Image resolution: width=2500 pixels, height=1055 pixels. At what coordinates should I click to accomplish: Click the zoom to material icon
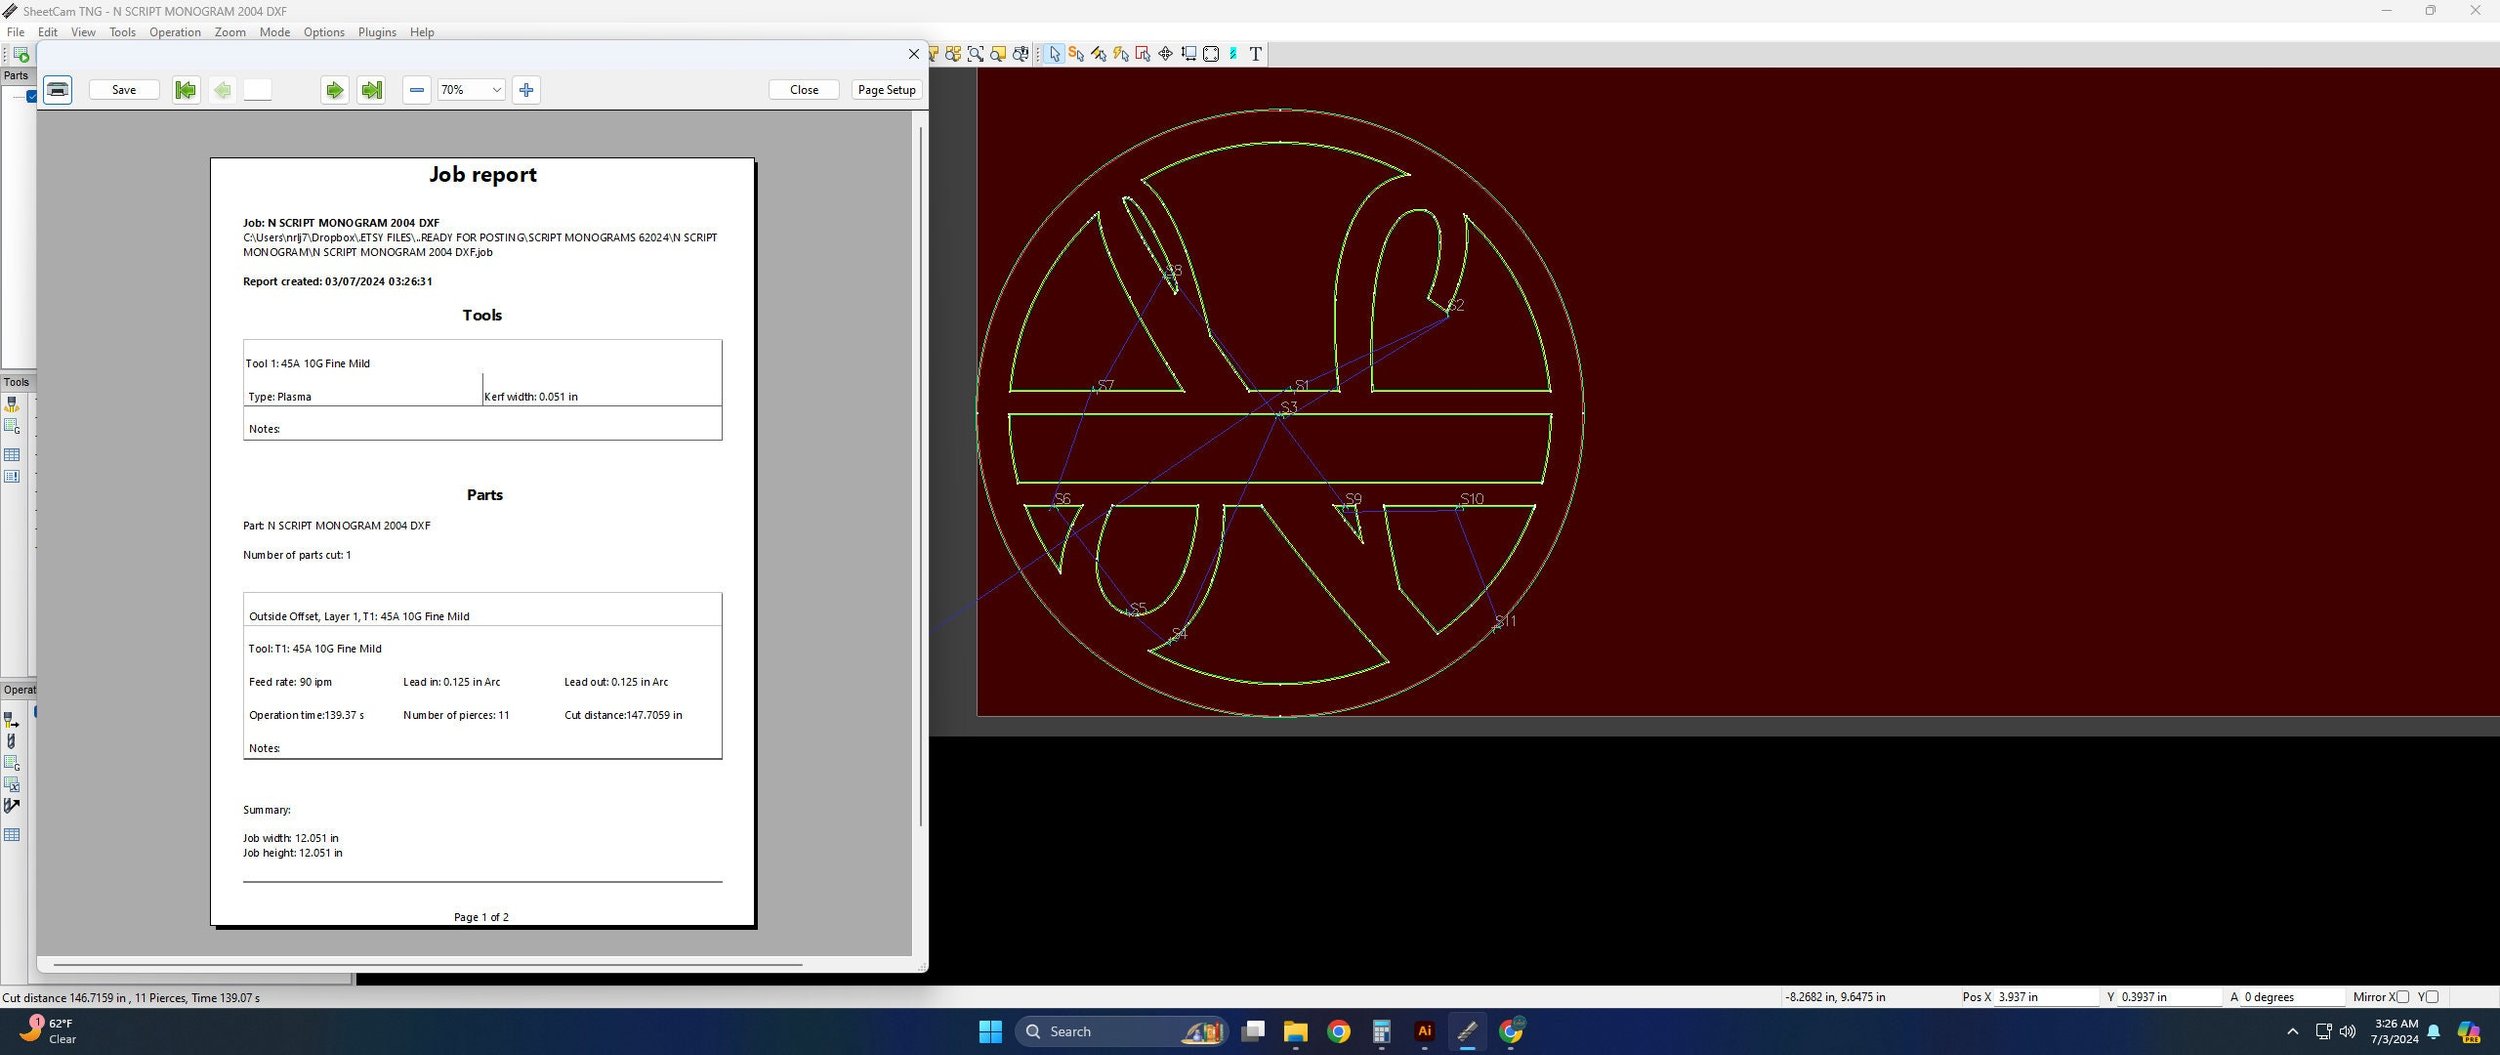pyautogui.click(x=998, y=54)
